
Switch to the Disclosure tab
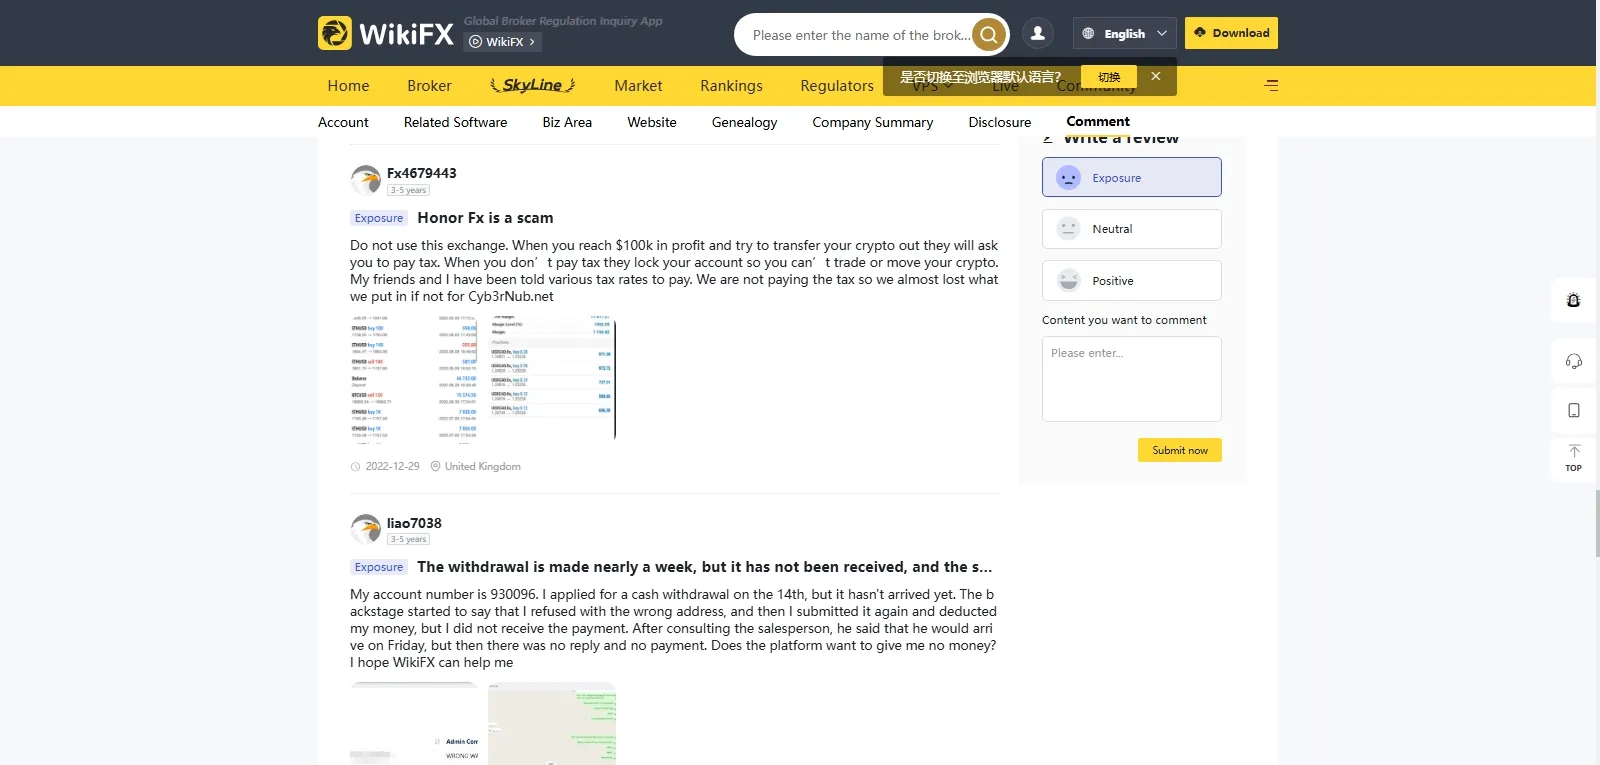(x=999, y=122)
